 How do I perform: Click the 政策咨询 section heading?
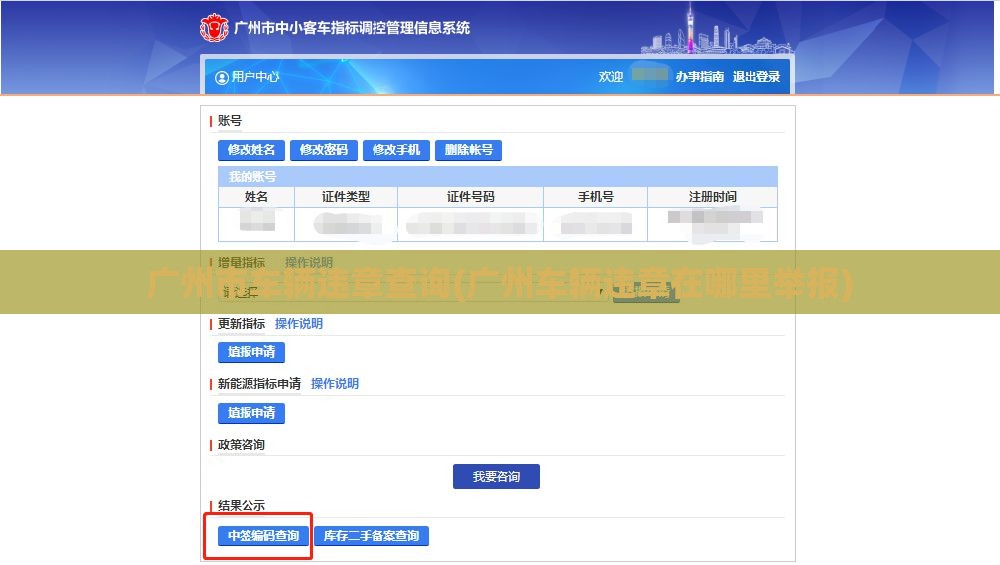[241, 444]
